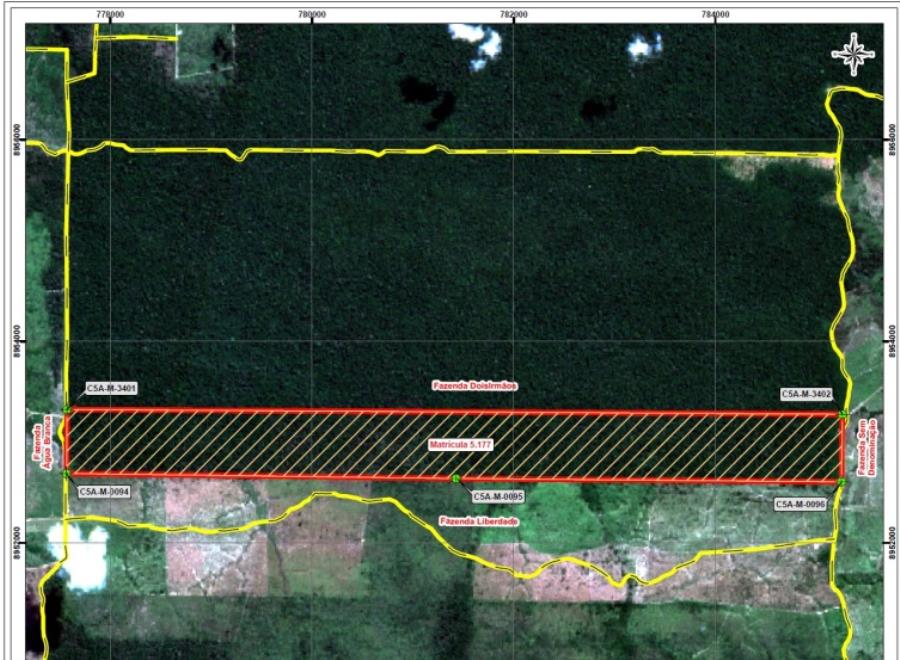Select survey marker label C5A-M-3402
This screenshot has width=900, height=660.
(x=806, y=394)
